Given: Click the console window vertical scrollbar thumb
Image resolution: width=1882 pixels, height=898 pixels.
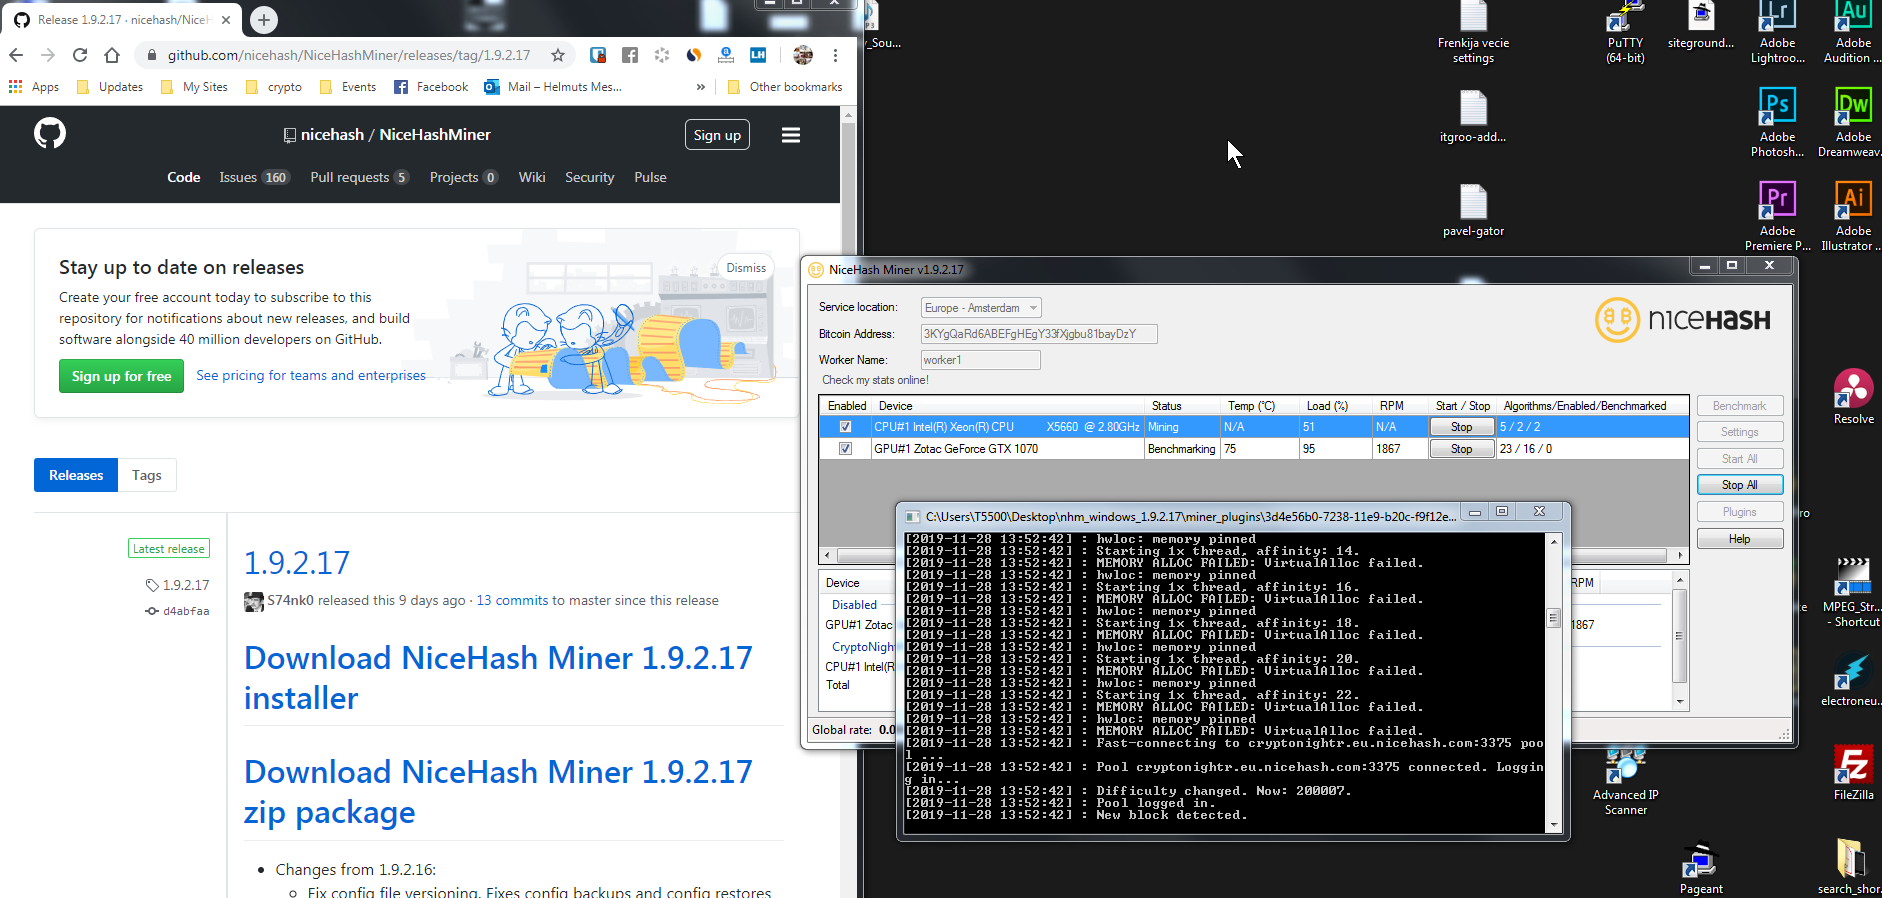Looking at the screenshot, I should [x=1553, y=618].
